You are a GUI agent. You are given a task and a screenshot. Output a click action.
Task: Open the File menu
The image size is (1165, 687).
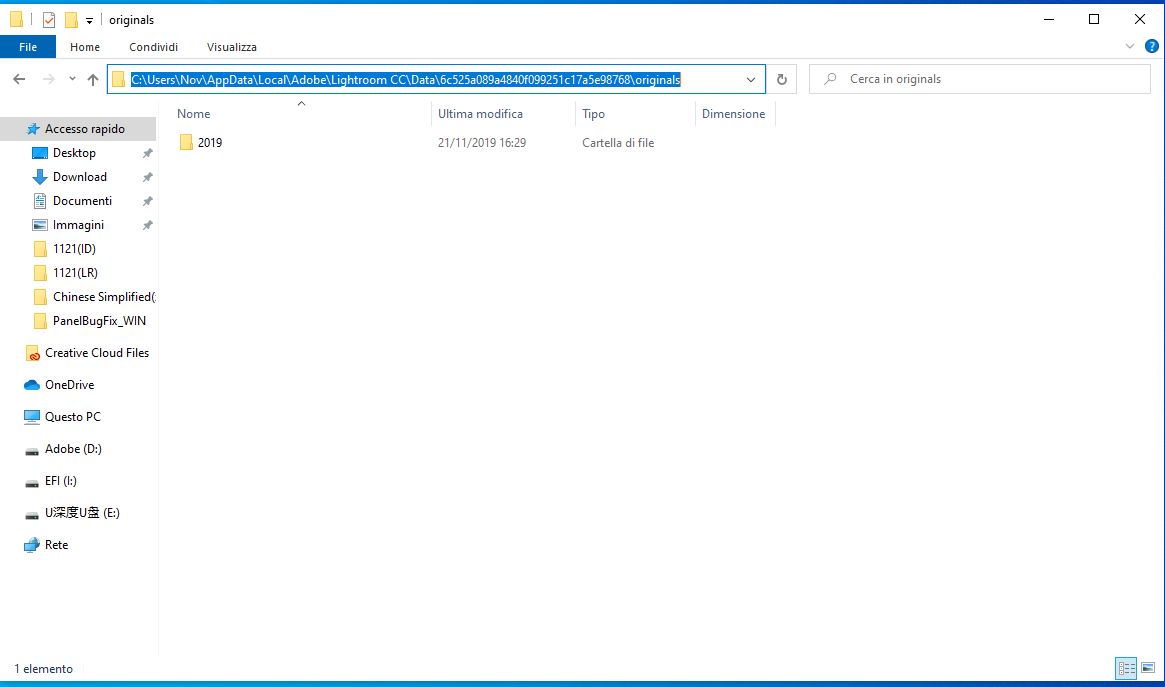[x=27, y=46]
